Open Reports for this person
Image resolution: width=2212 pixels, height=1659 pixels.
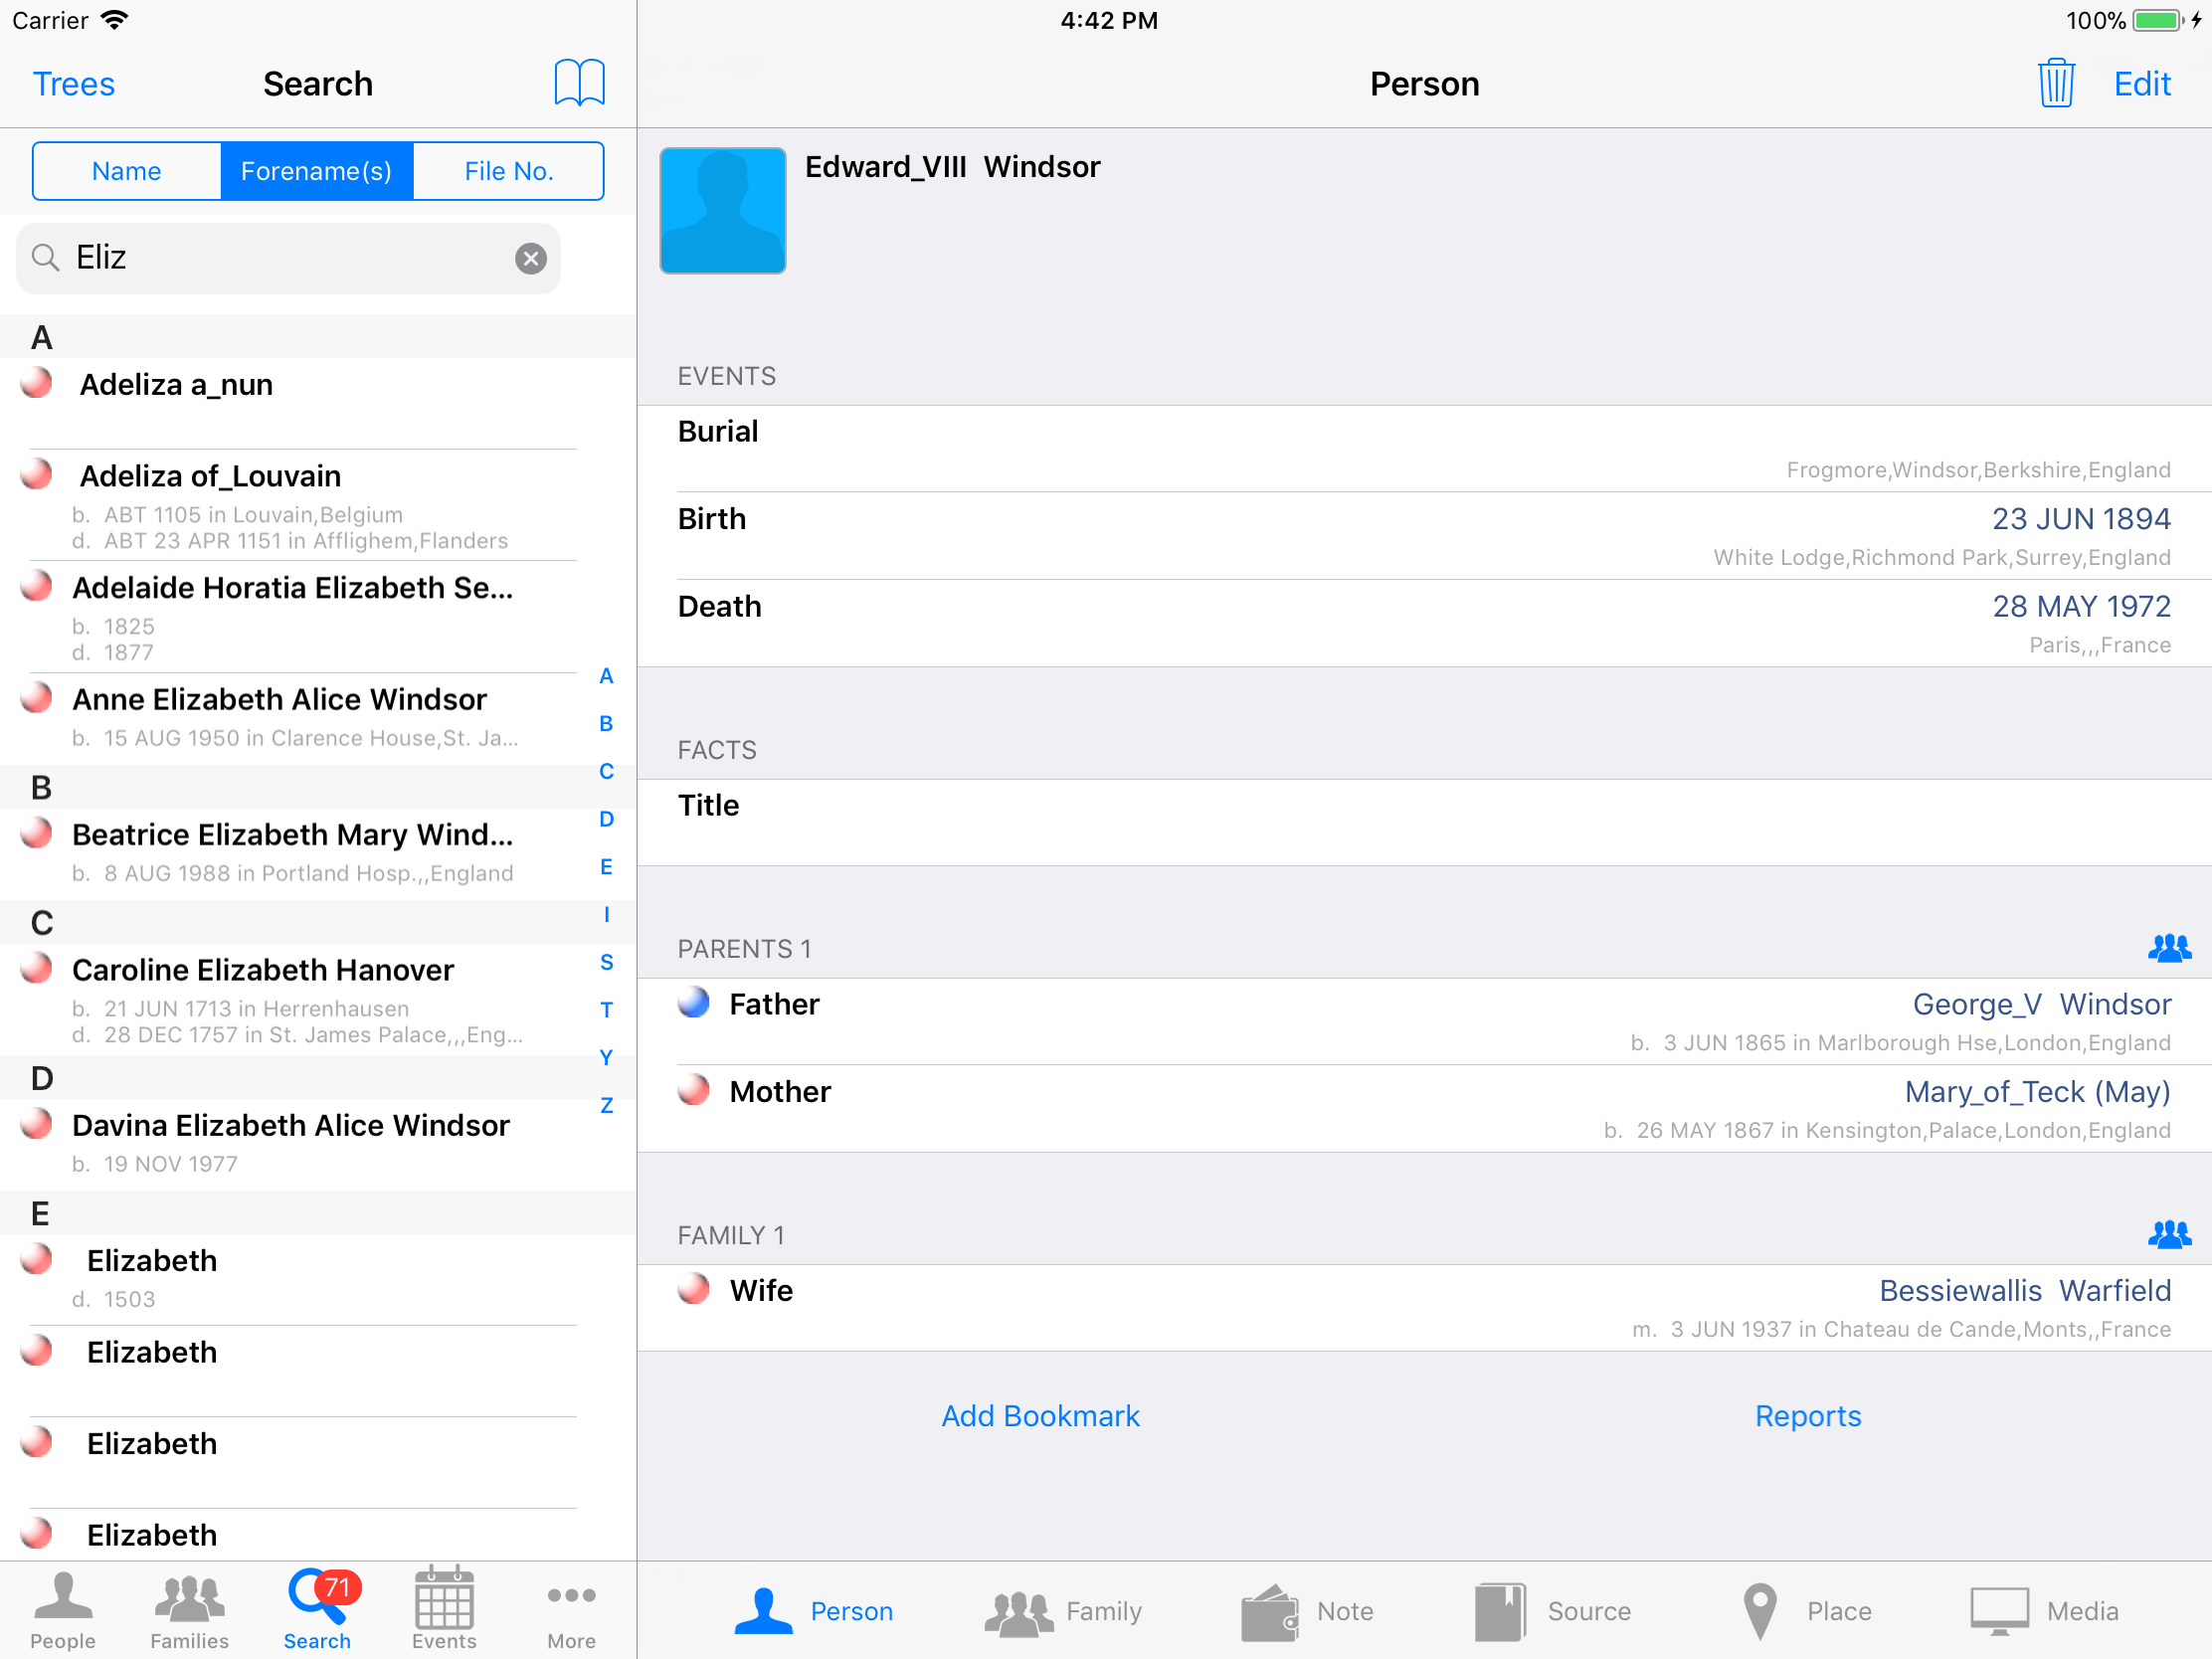(x=1807, y=1415)
